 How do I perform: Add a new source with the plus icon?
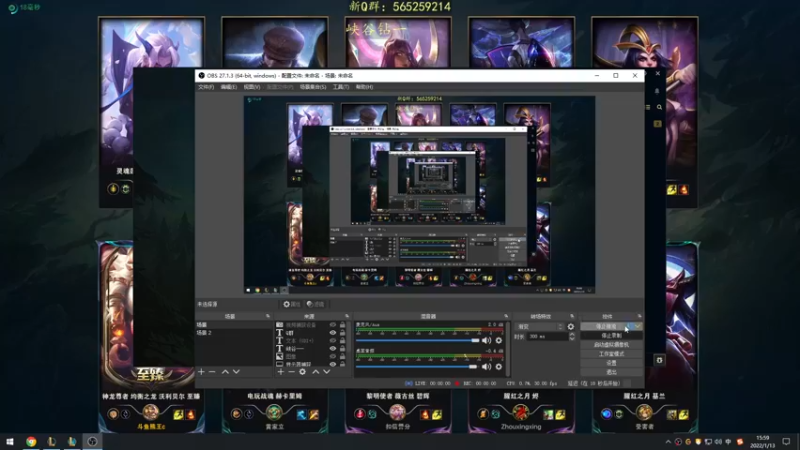[x=280, y=372]
